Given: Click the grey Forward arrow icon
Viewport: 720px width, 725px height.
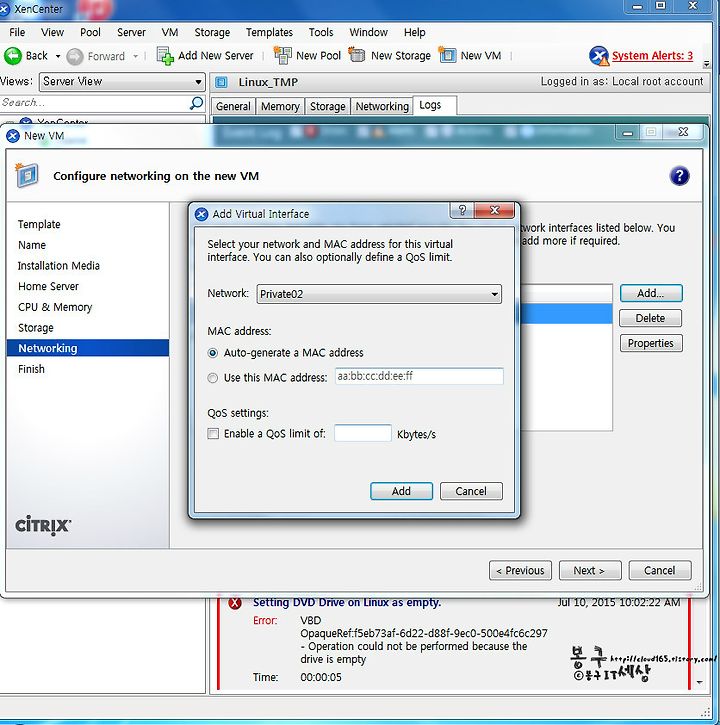Looking at the screenshot, I should [x=74, y=56].
